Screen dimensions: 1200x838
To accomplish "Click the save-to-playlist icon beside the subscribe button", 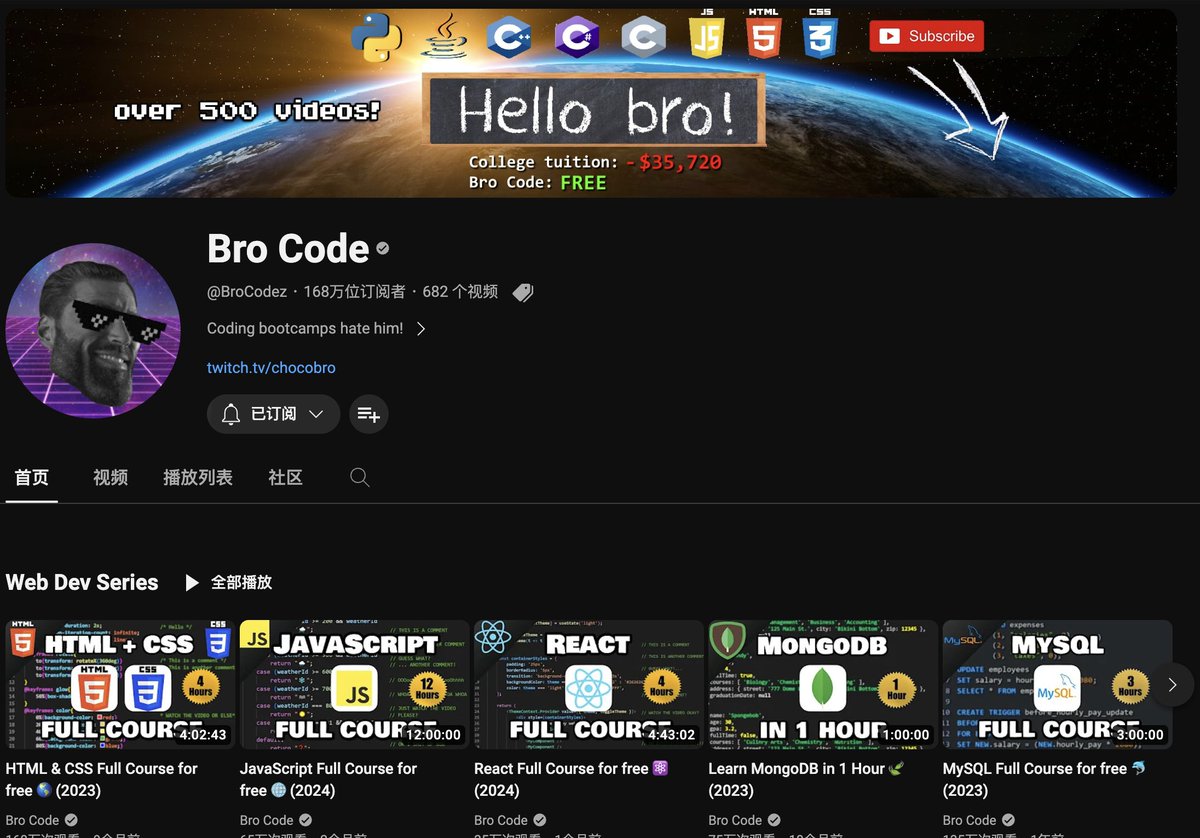I will pos(368,413).
